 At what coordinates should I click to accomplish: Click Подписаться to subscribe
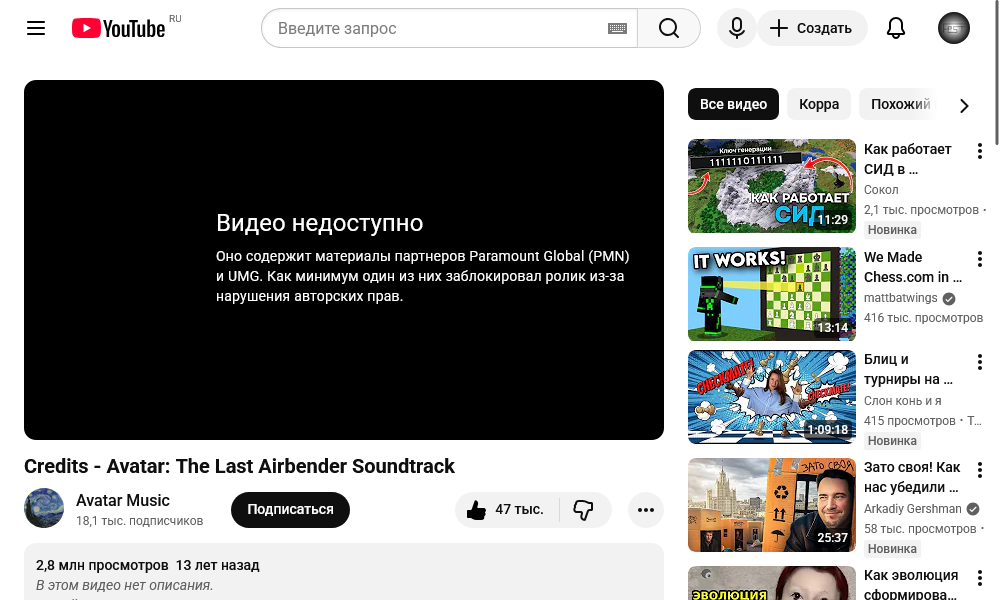(x=290, y=509)
